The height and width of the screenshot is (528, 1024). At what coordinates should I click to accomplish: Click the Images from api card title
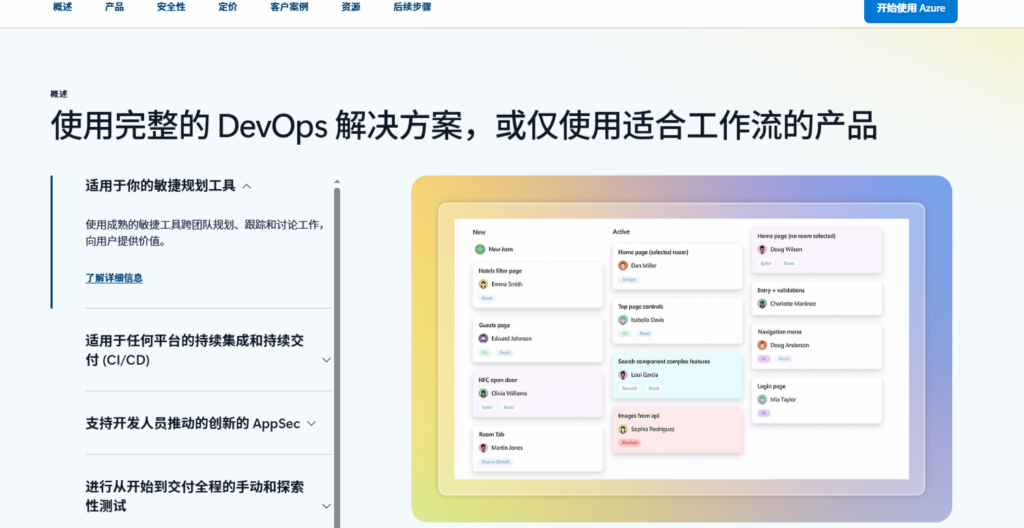[x=639, y=416]
